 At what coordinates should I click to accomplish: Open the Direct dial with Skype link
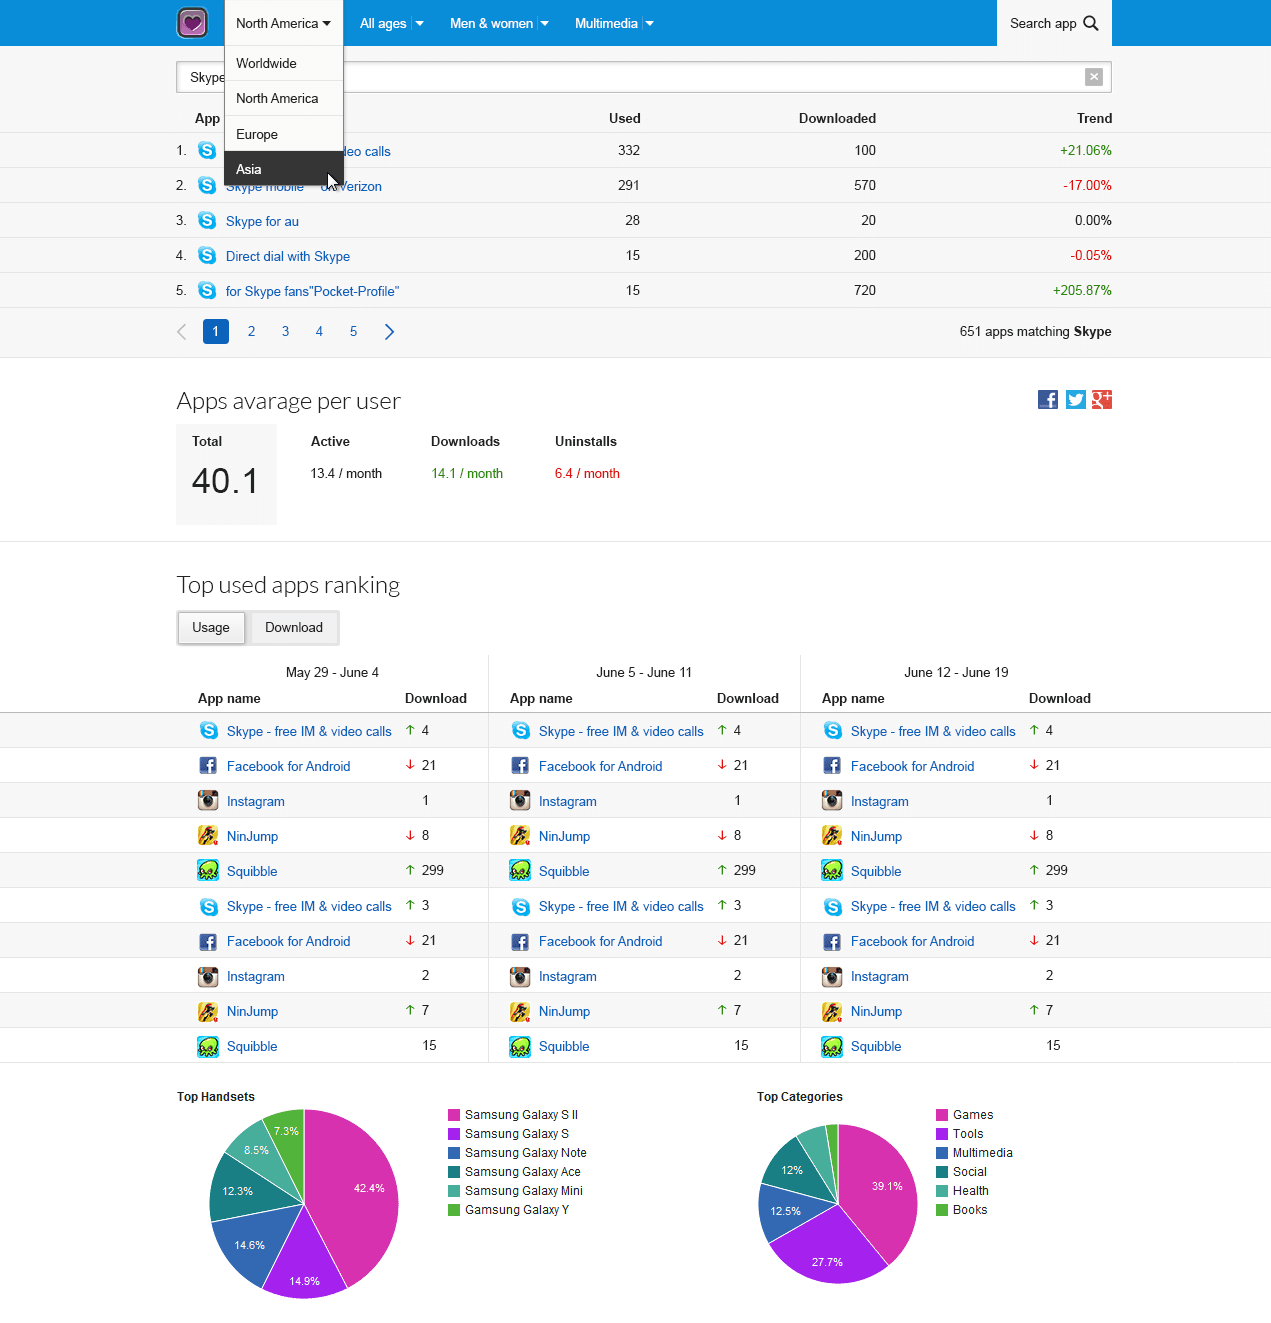coord(287,256)
